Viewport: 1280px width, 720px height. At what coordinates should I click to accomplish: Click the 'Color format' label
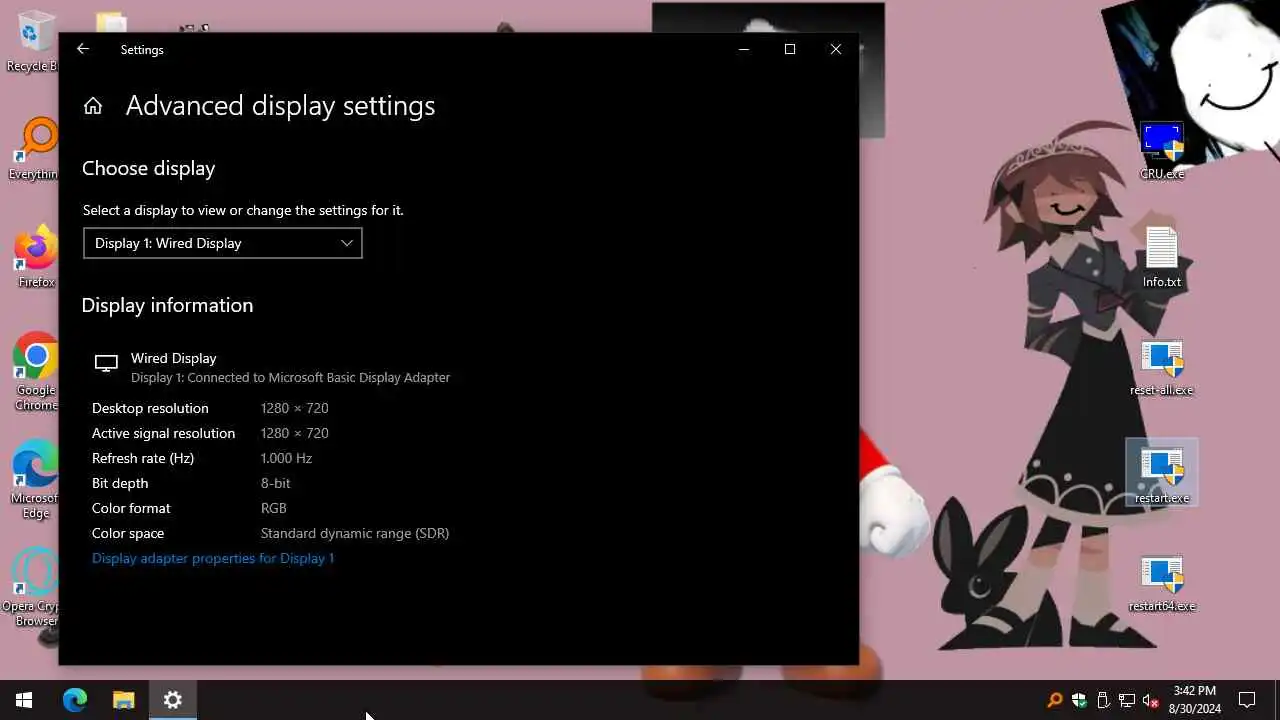pos(131,508)
